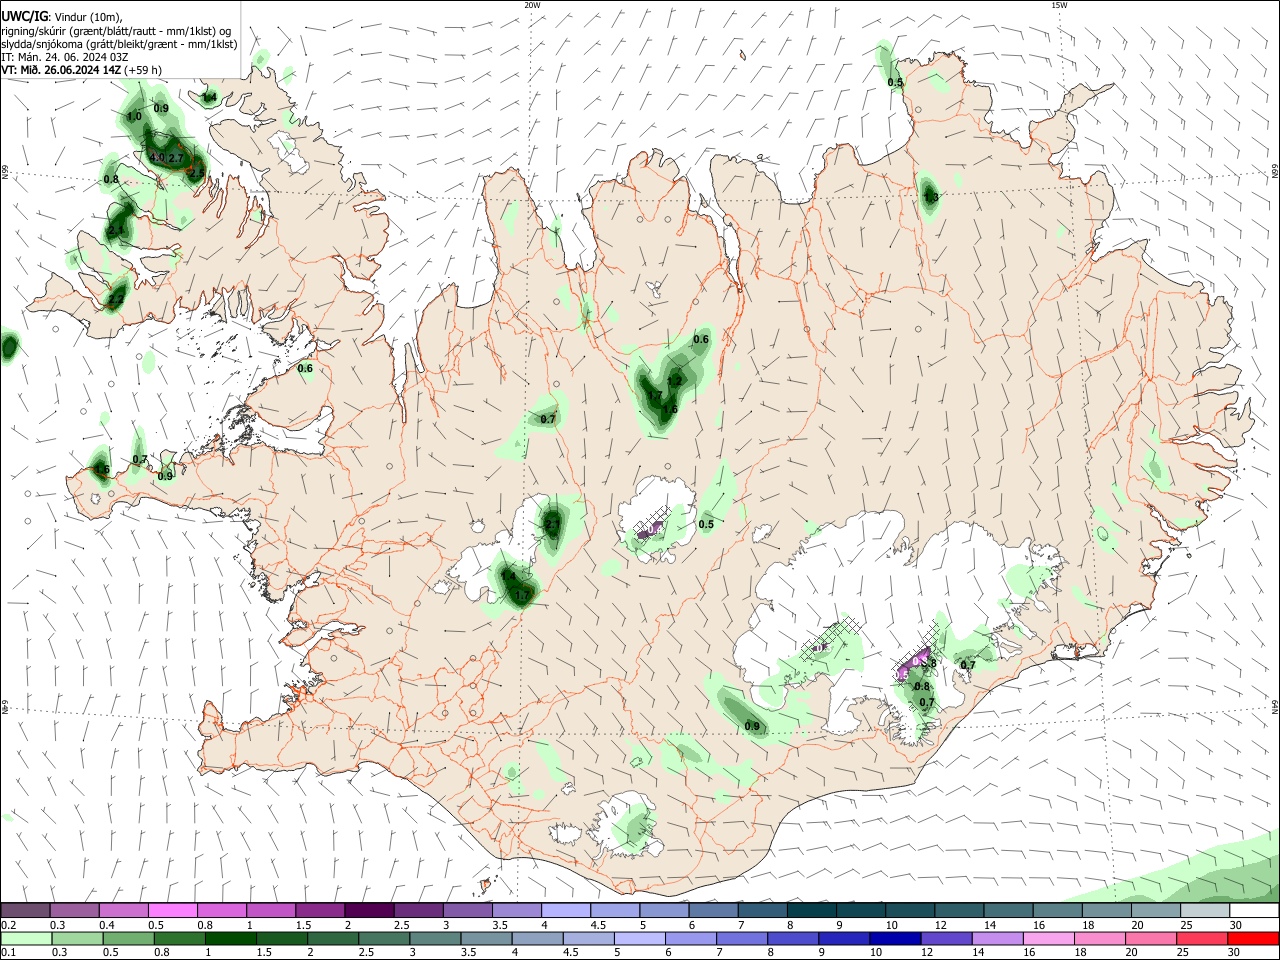Viewport: 1280px width, 960px height.
Task: Click the 1.0 precipitation value
Action: click(x=134, y=117)
